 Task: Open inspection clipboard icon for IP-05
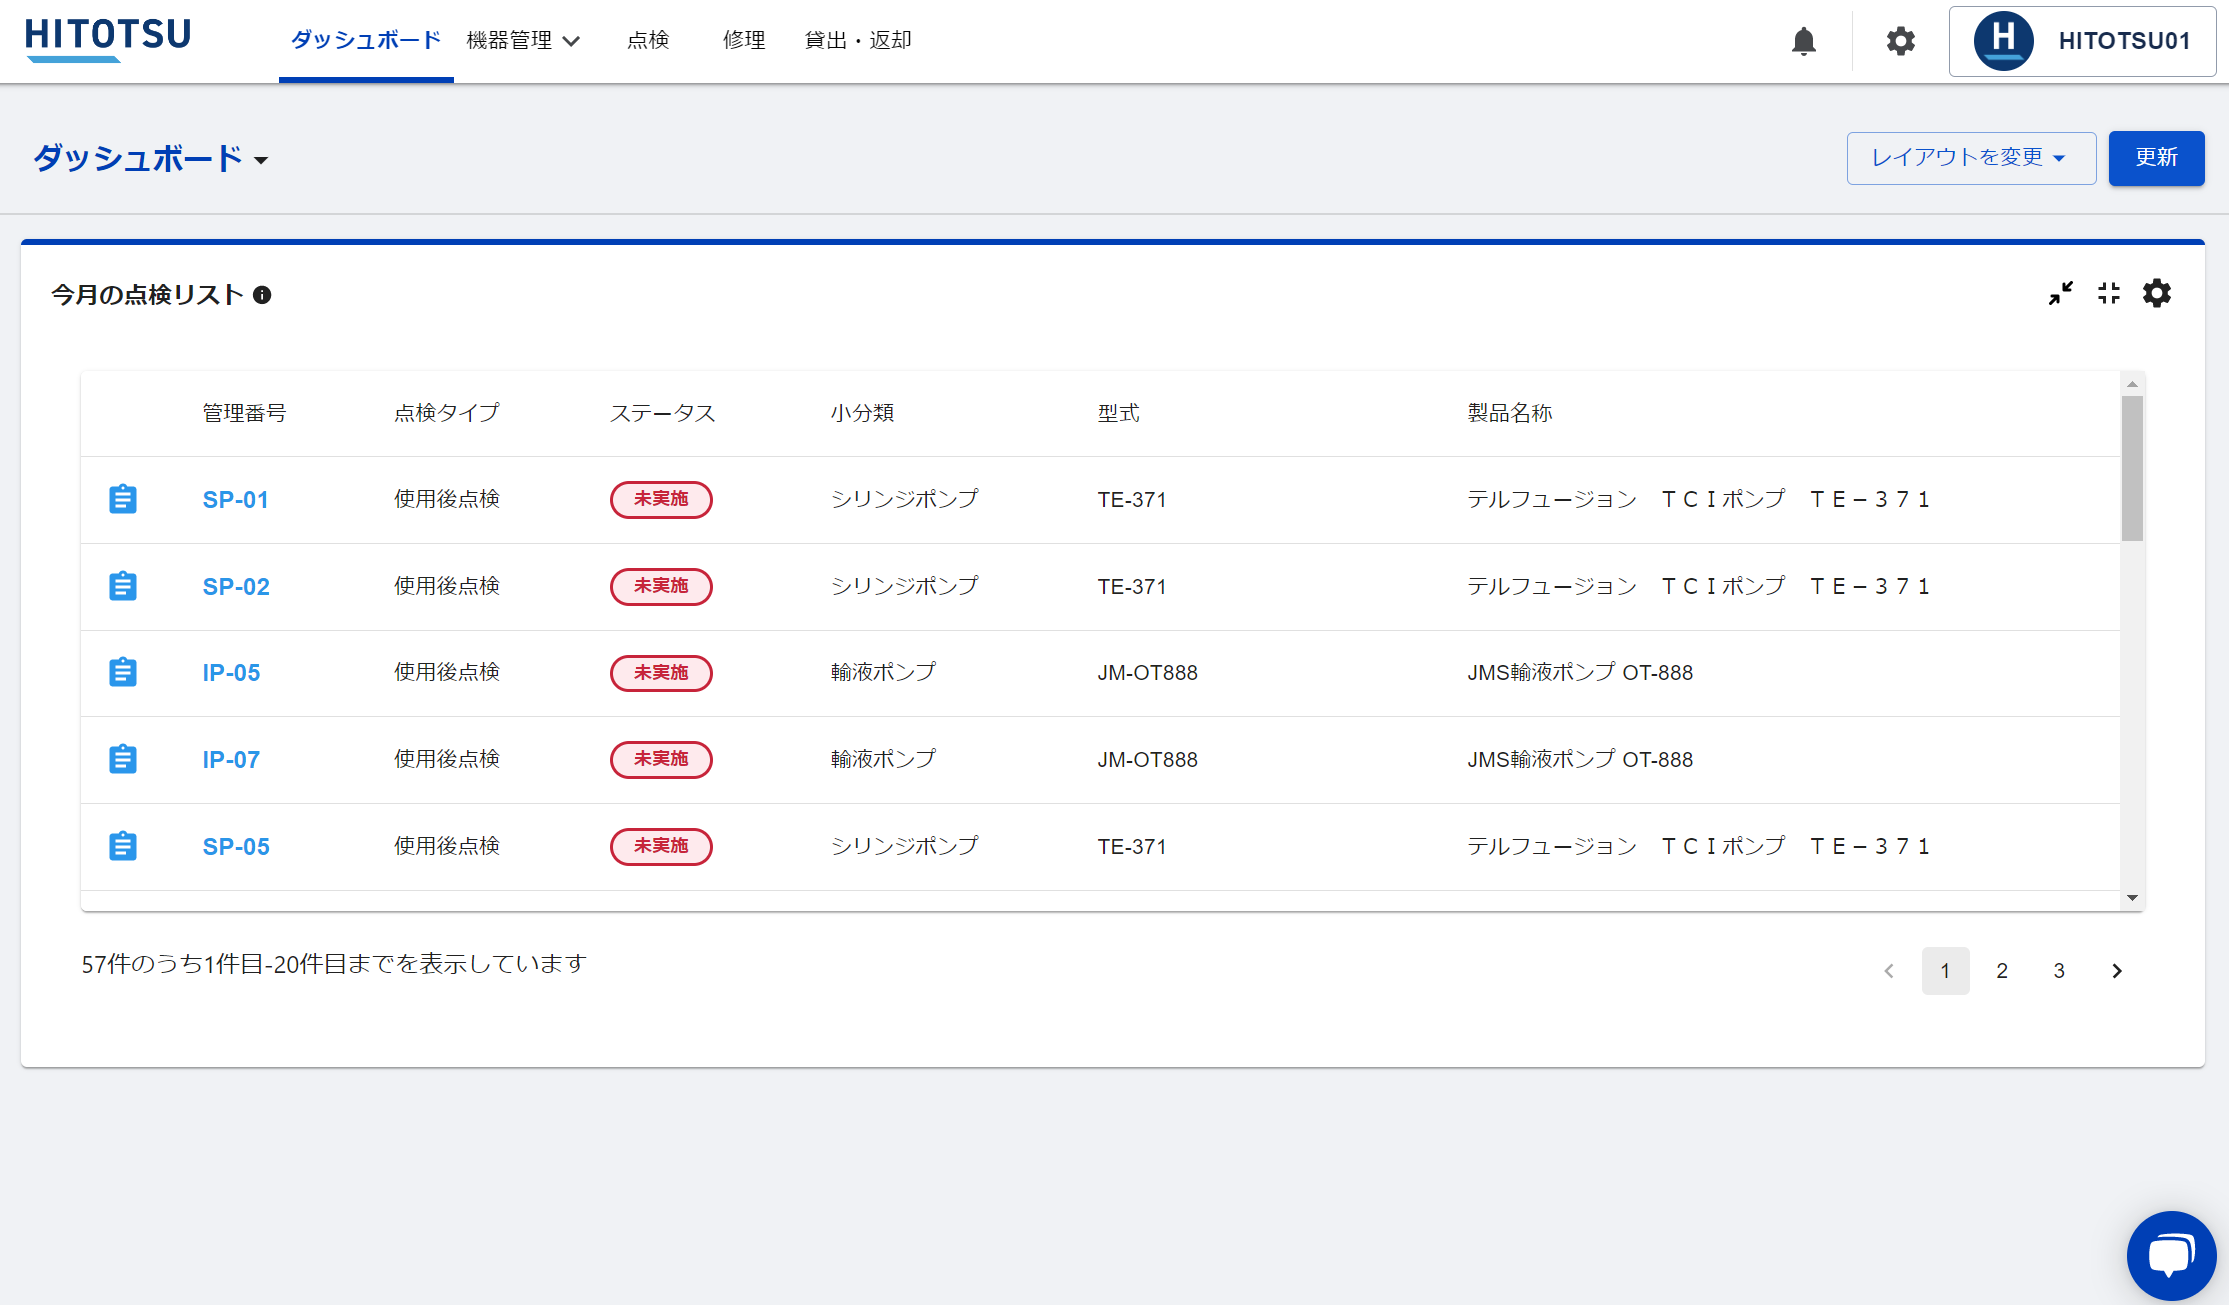[123, 672]
